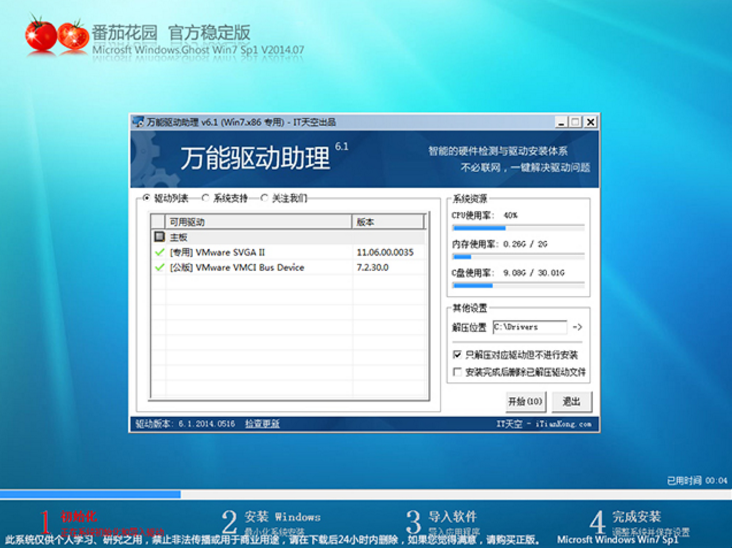Toggle green check for VMware VMCI Bus Device

click(159, 267)
